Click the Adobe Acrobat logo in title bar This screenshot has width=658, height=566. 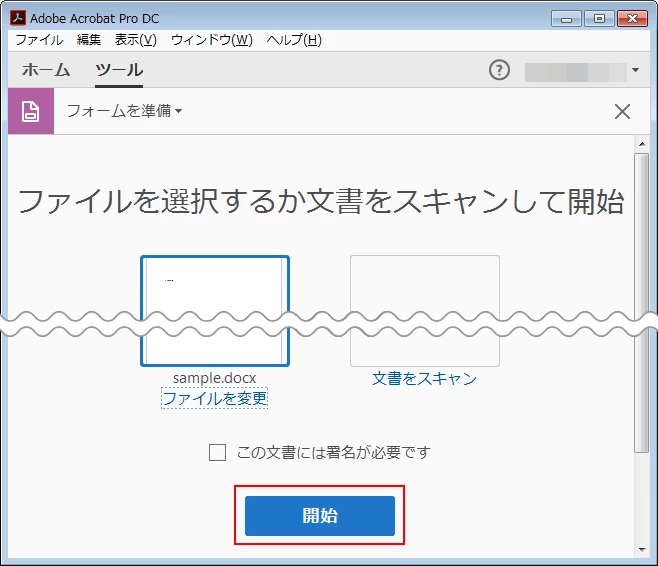pyautogui.click(x=18, y=18)
